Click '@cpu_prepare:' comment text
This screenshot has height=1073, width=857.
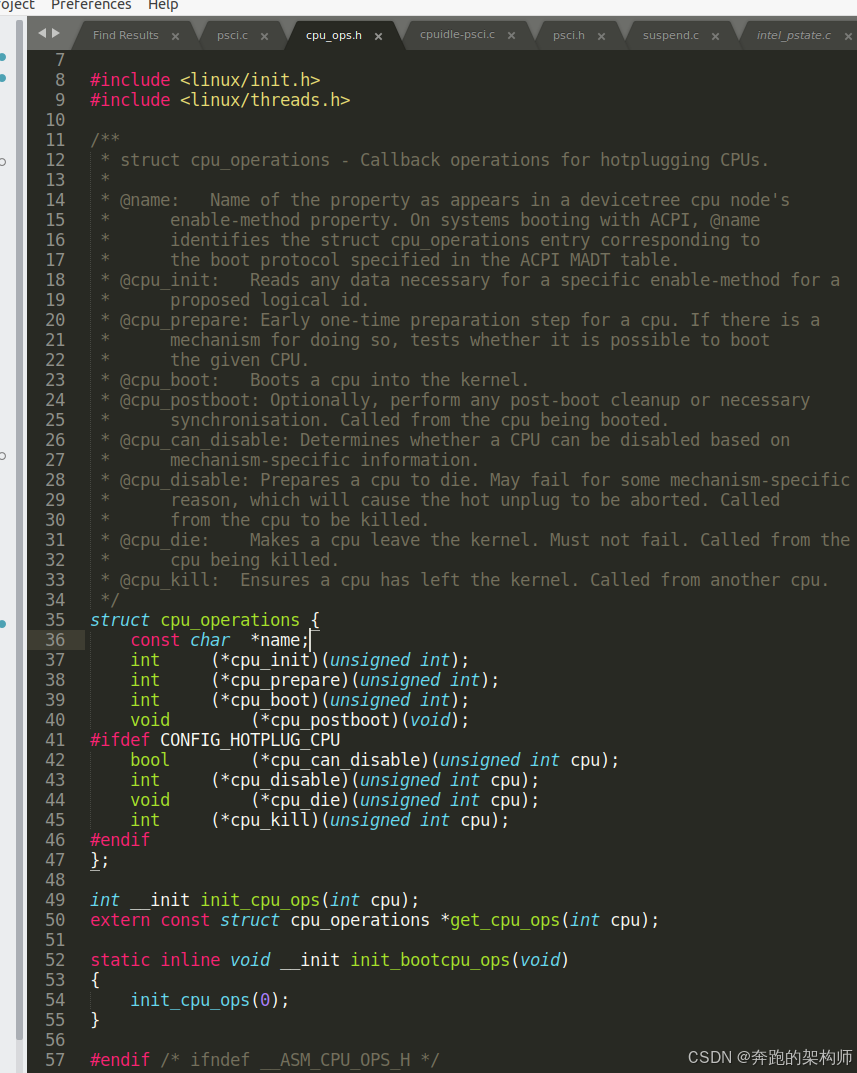(x=185, y=320)
